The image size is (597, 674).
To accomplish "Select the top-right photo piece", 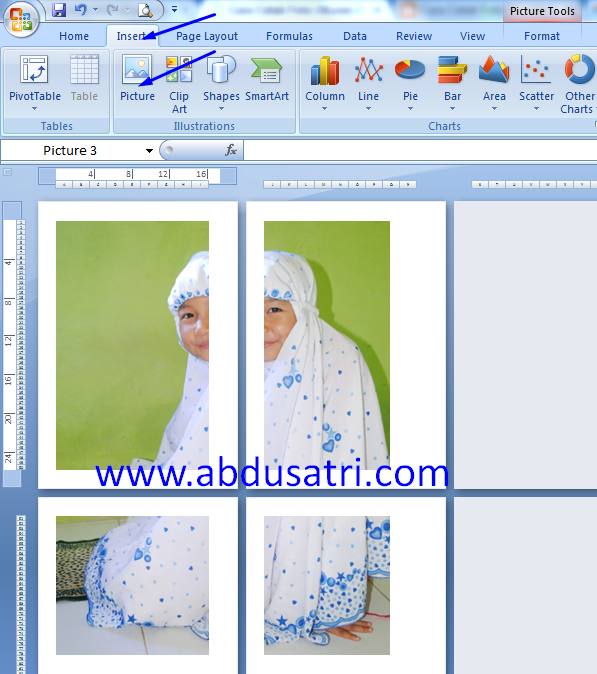I will point(327,345).
